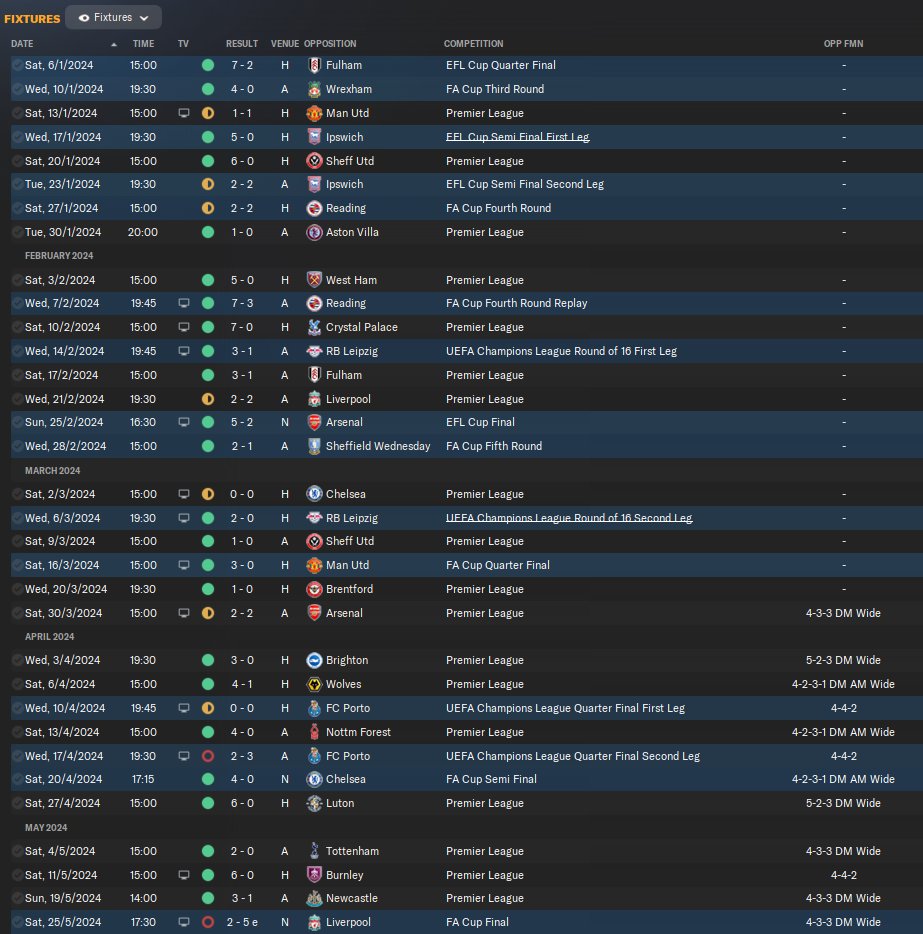
Task: Click TV icon on the FA Cup Final row
Action: coord(184,922)
